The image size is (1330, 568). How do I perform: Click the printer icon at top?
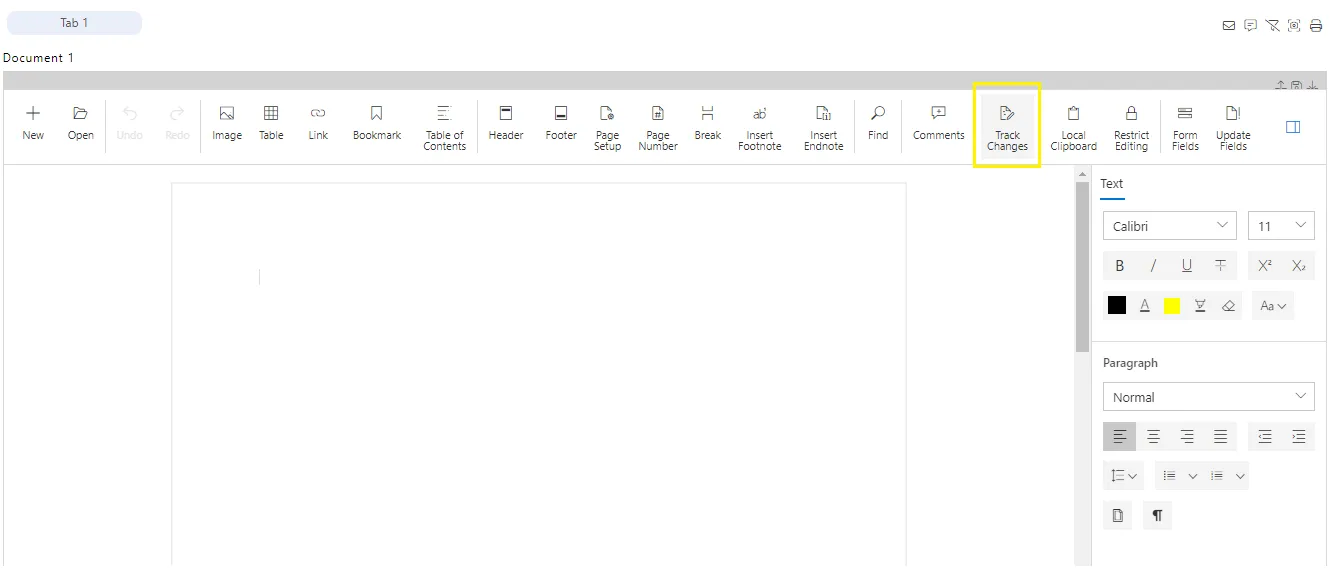[x=1316, y=26]
